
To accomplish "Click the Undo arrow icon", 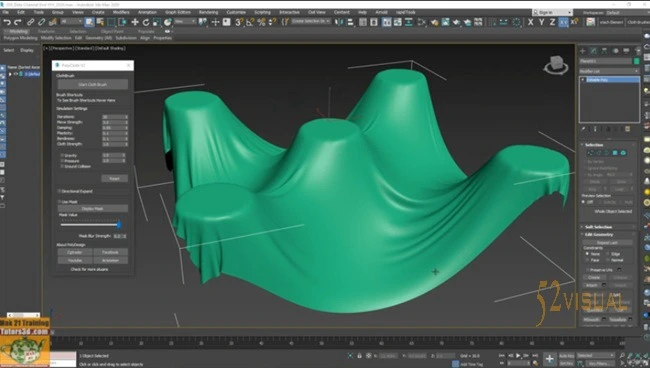I will 7,22.
